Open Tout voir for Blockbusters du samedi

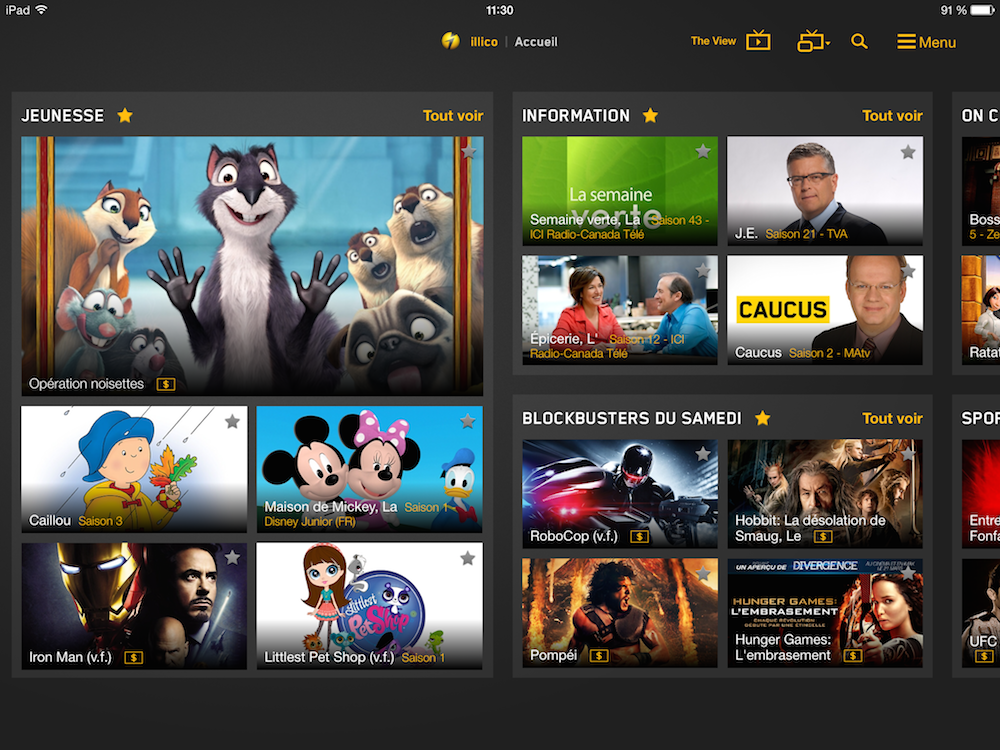click(x=892, y=418)
